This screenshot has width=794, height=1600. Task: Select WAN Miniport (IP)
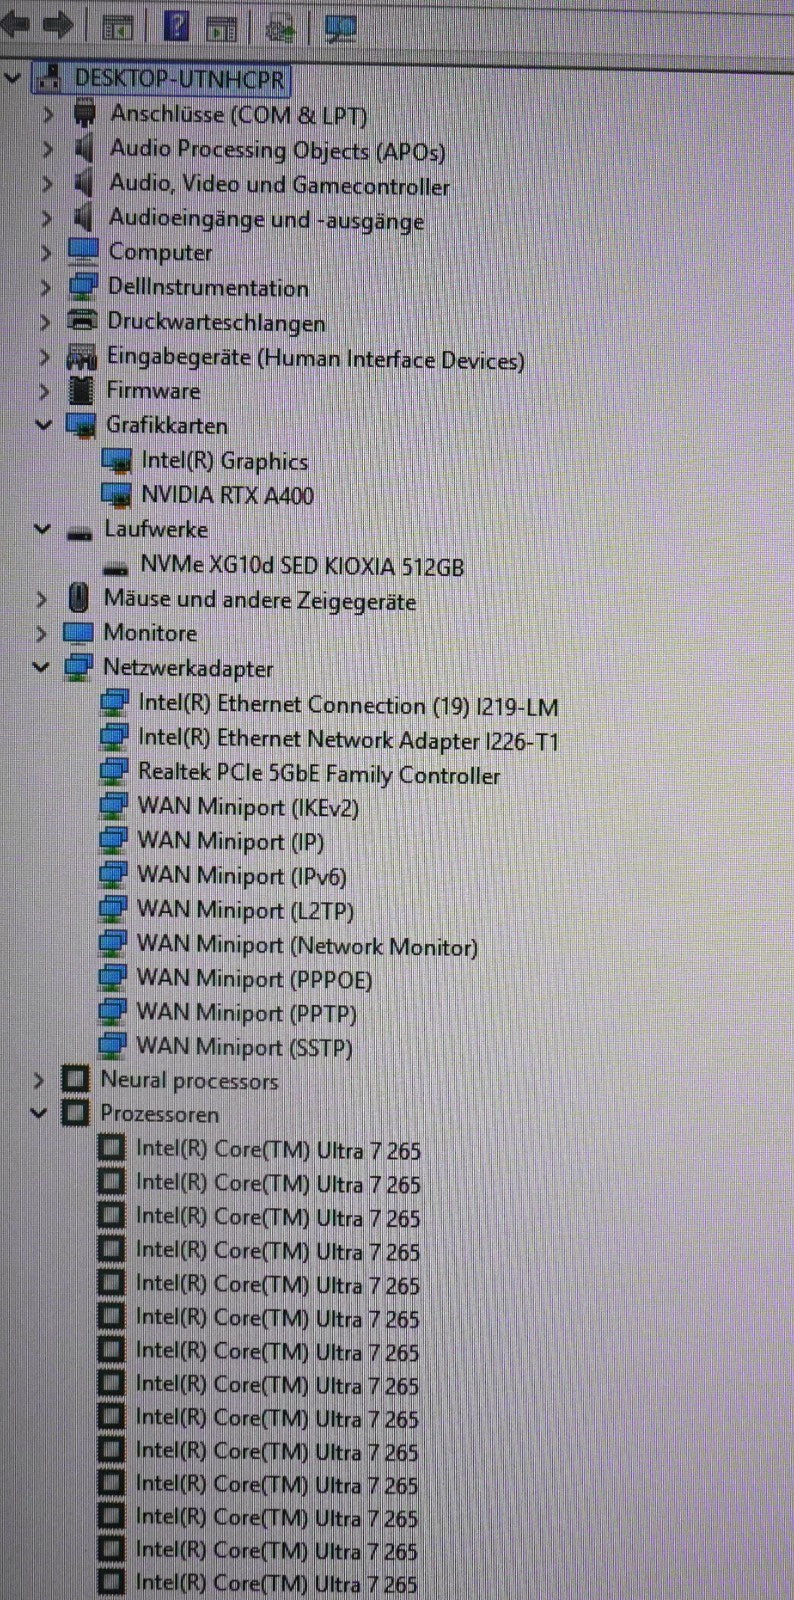(x=231, y=841)
